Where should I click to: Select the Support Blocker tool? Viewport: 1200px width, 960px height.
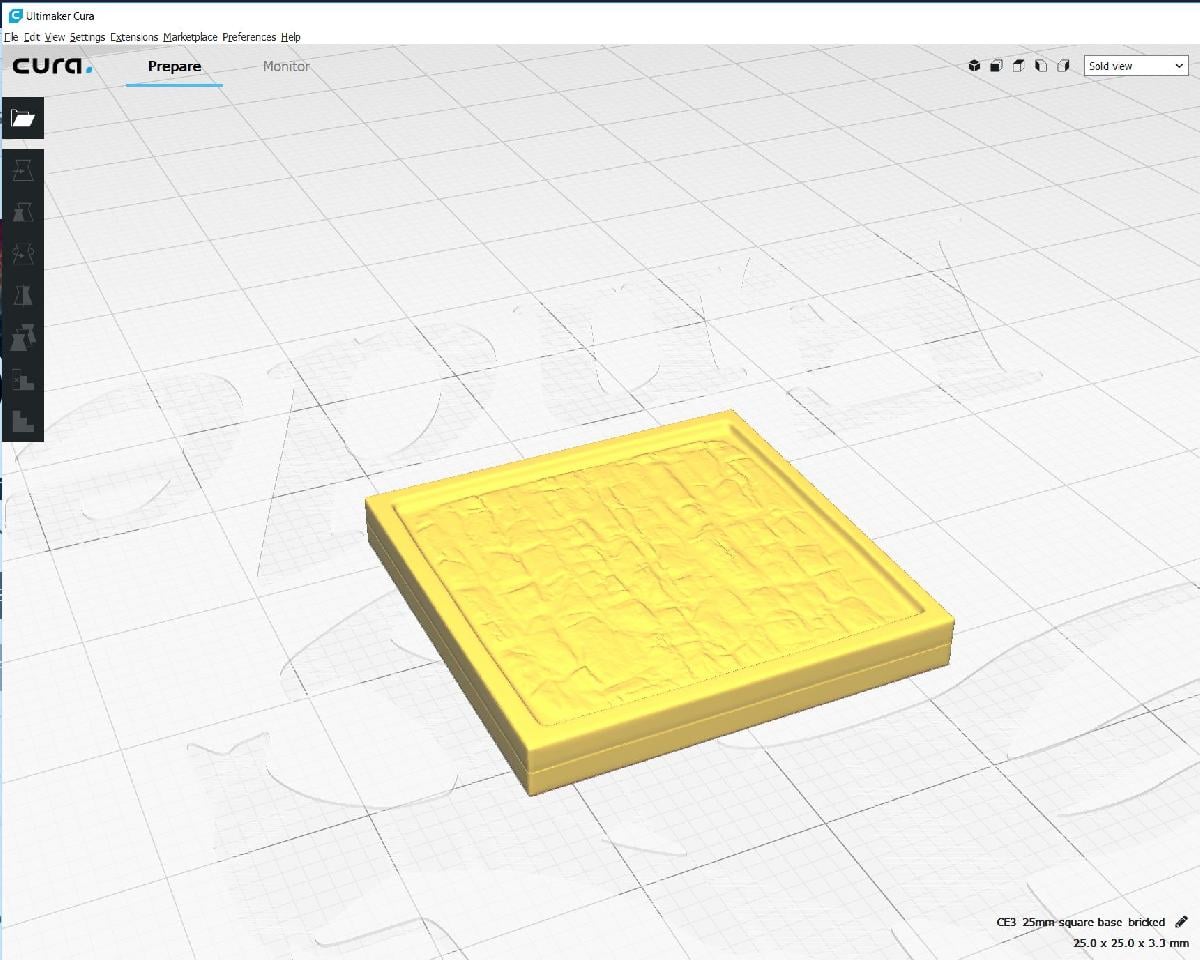(x=22, y=379)
